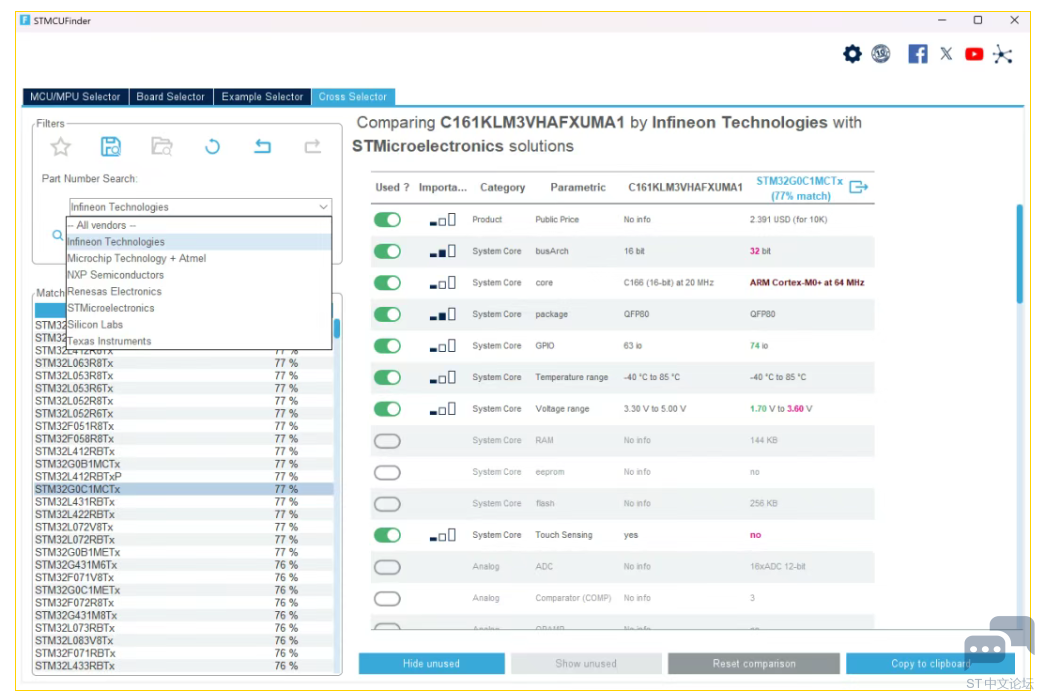This screenshot has width=1043, height=699.
Task: Disable the Touch Sensing parameter toggle
Action: [387, 535]
